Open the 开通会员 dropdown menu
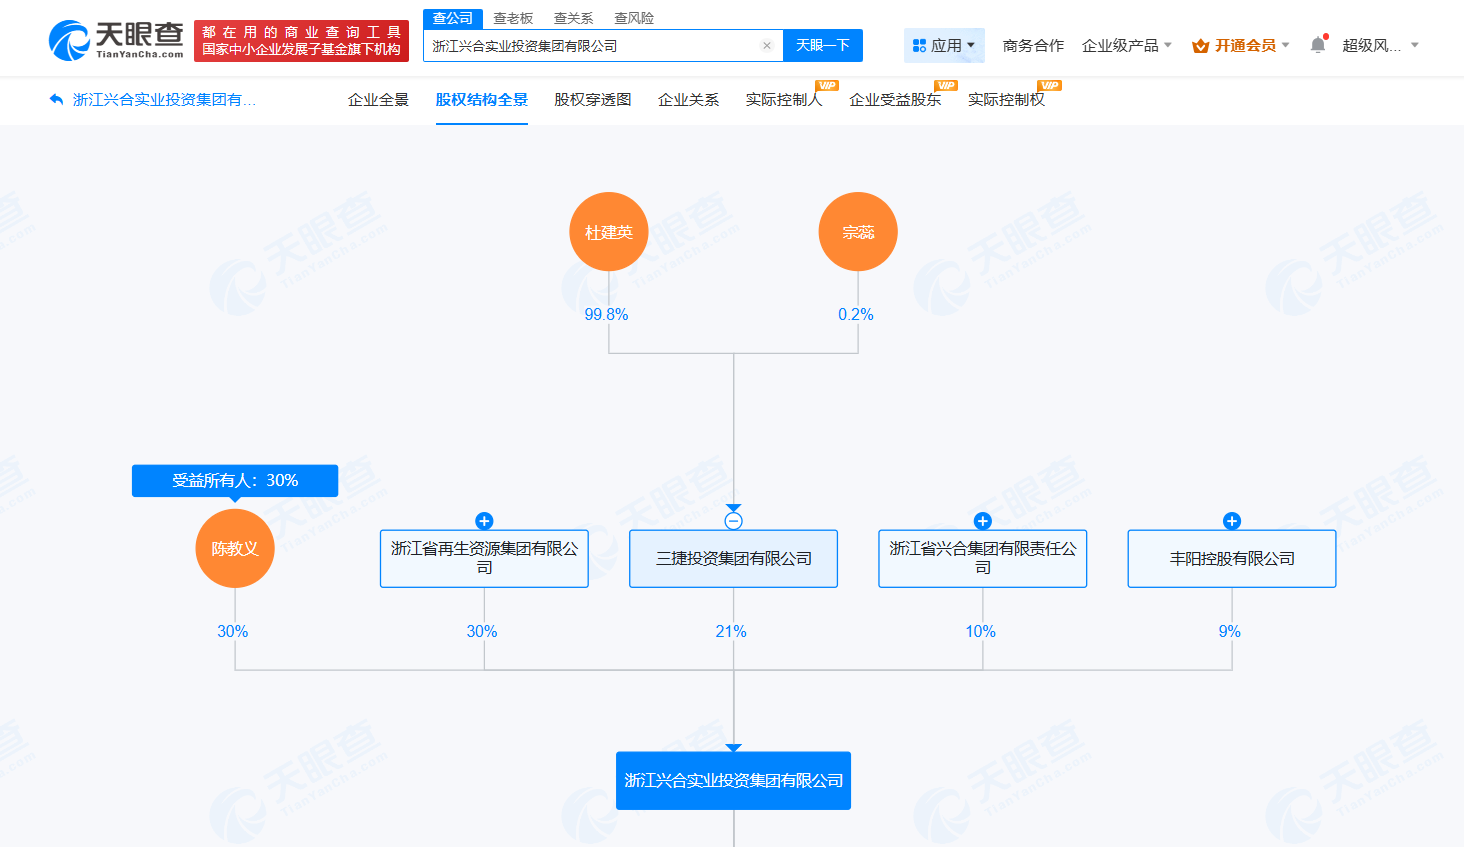 [x=1241, y=46]
